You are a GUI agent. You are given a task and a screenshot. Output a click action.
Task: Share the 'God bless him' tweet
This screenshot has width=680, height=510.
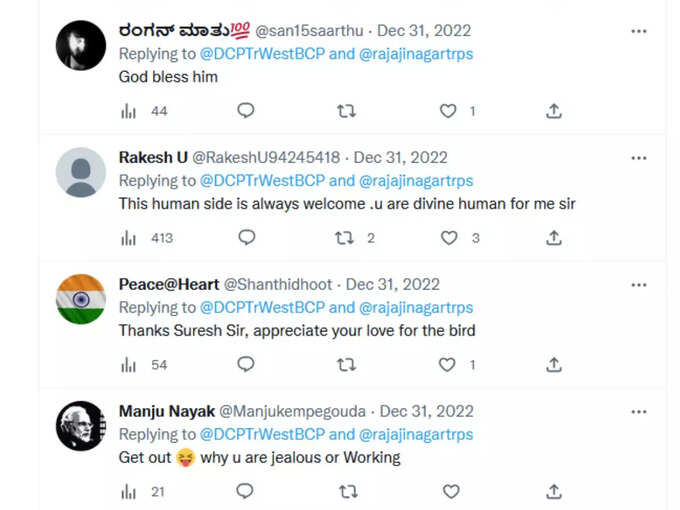coord(554,111)
